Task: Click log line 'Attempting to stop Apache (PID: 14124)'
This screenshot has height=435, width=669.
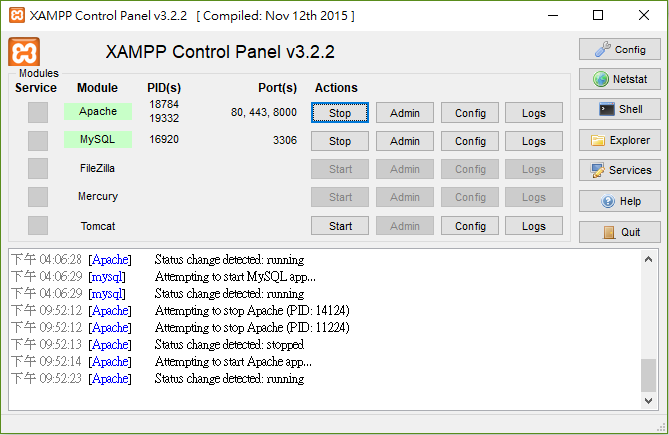Action: click(252, 310)
